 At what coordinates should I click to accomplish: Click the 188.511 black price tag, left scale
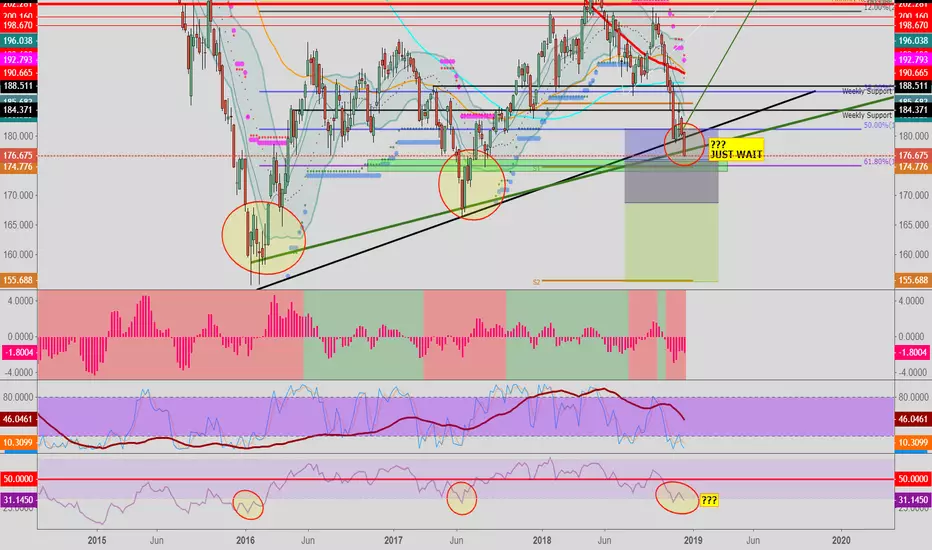pyautogui.click(x=18, y=86)
